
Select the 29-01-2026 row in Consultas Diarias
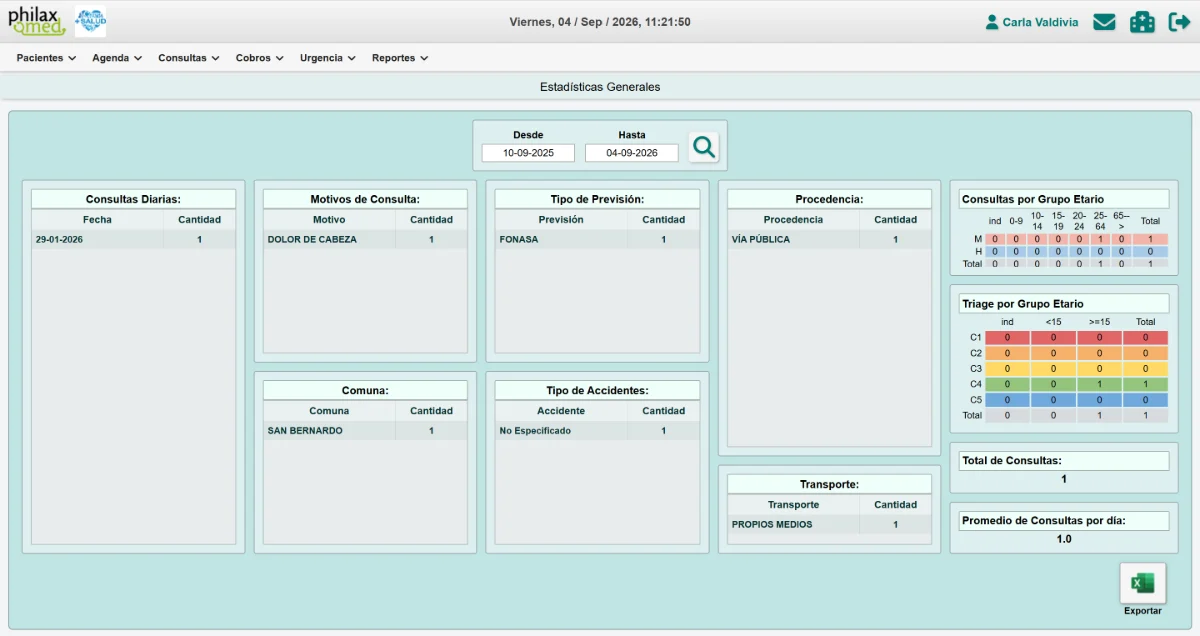pos(134,240)
